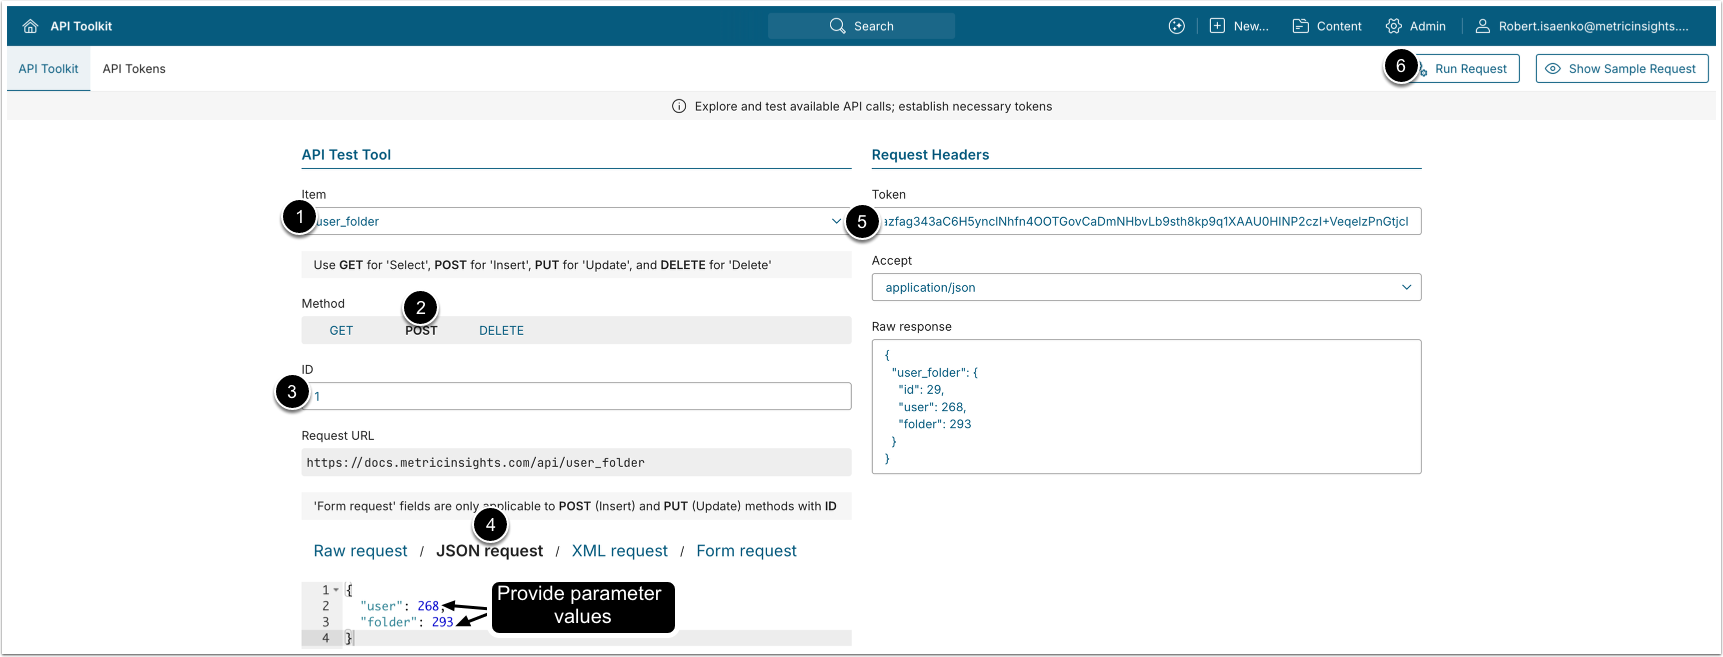
Task: Click the Admin gear icon
Action: tap(1393, 26)
